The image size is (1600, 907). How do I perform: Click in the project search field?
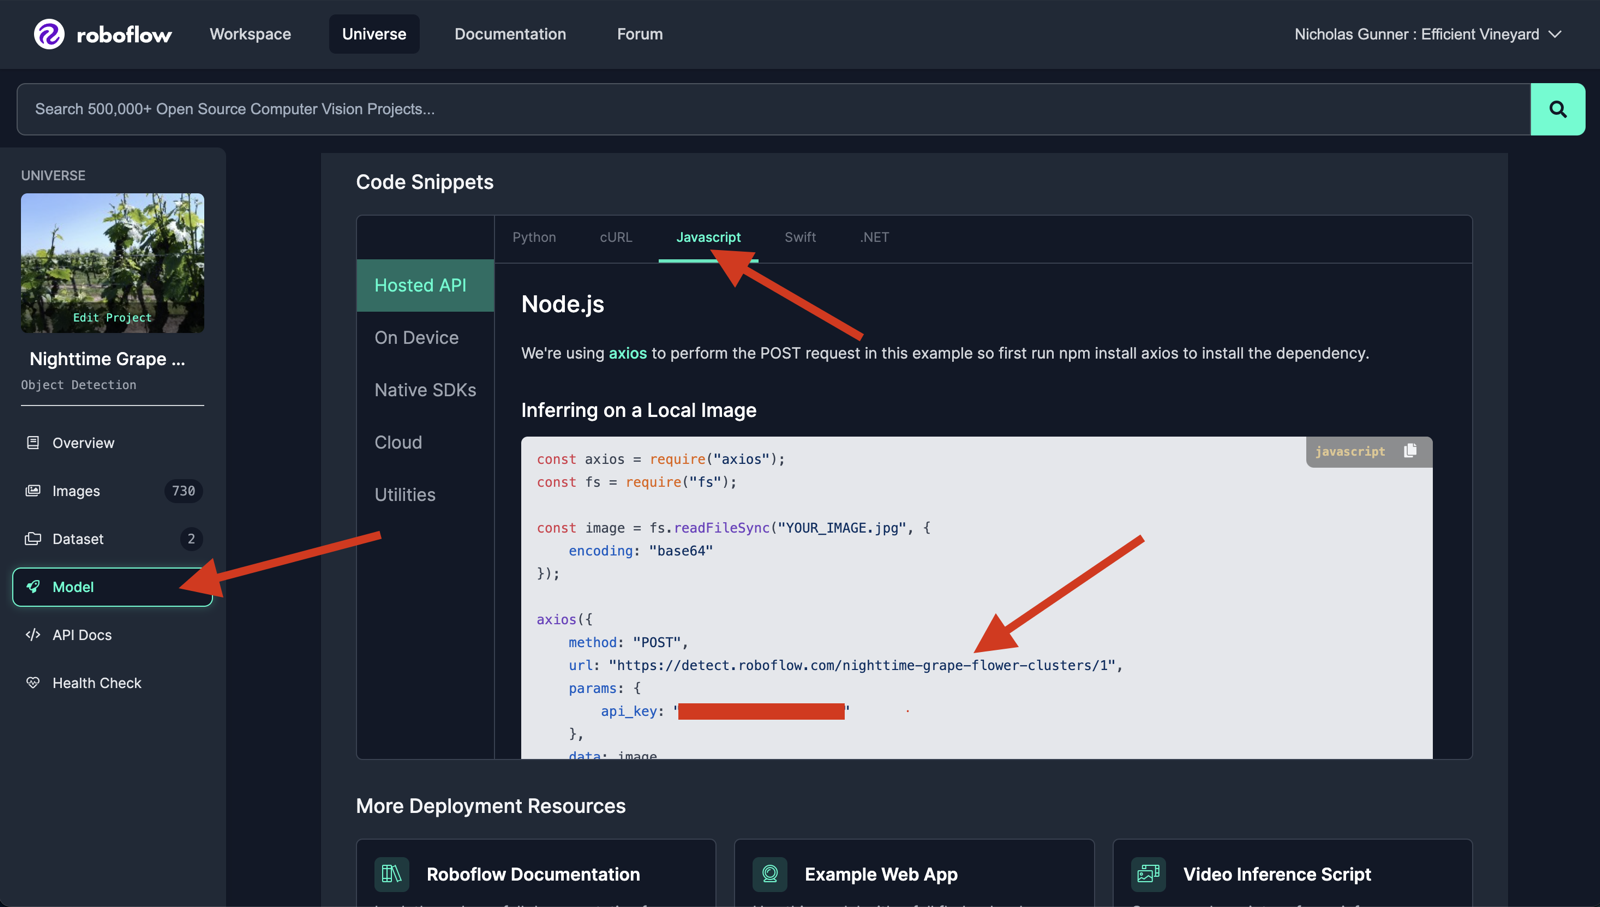click(x=773, y=109)
